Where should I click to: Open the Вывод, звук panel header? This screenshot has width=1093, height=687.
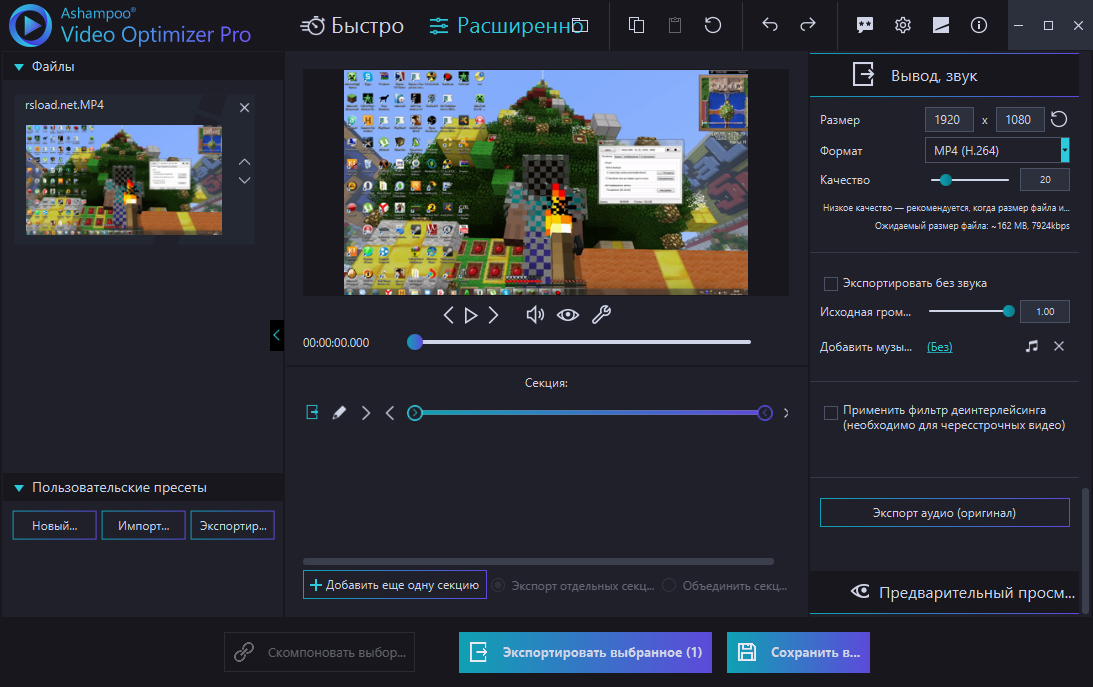pos(945,75)
